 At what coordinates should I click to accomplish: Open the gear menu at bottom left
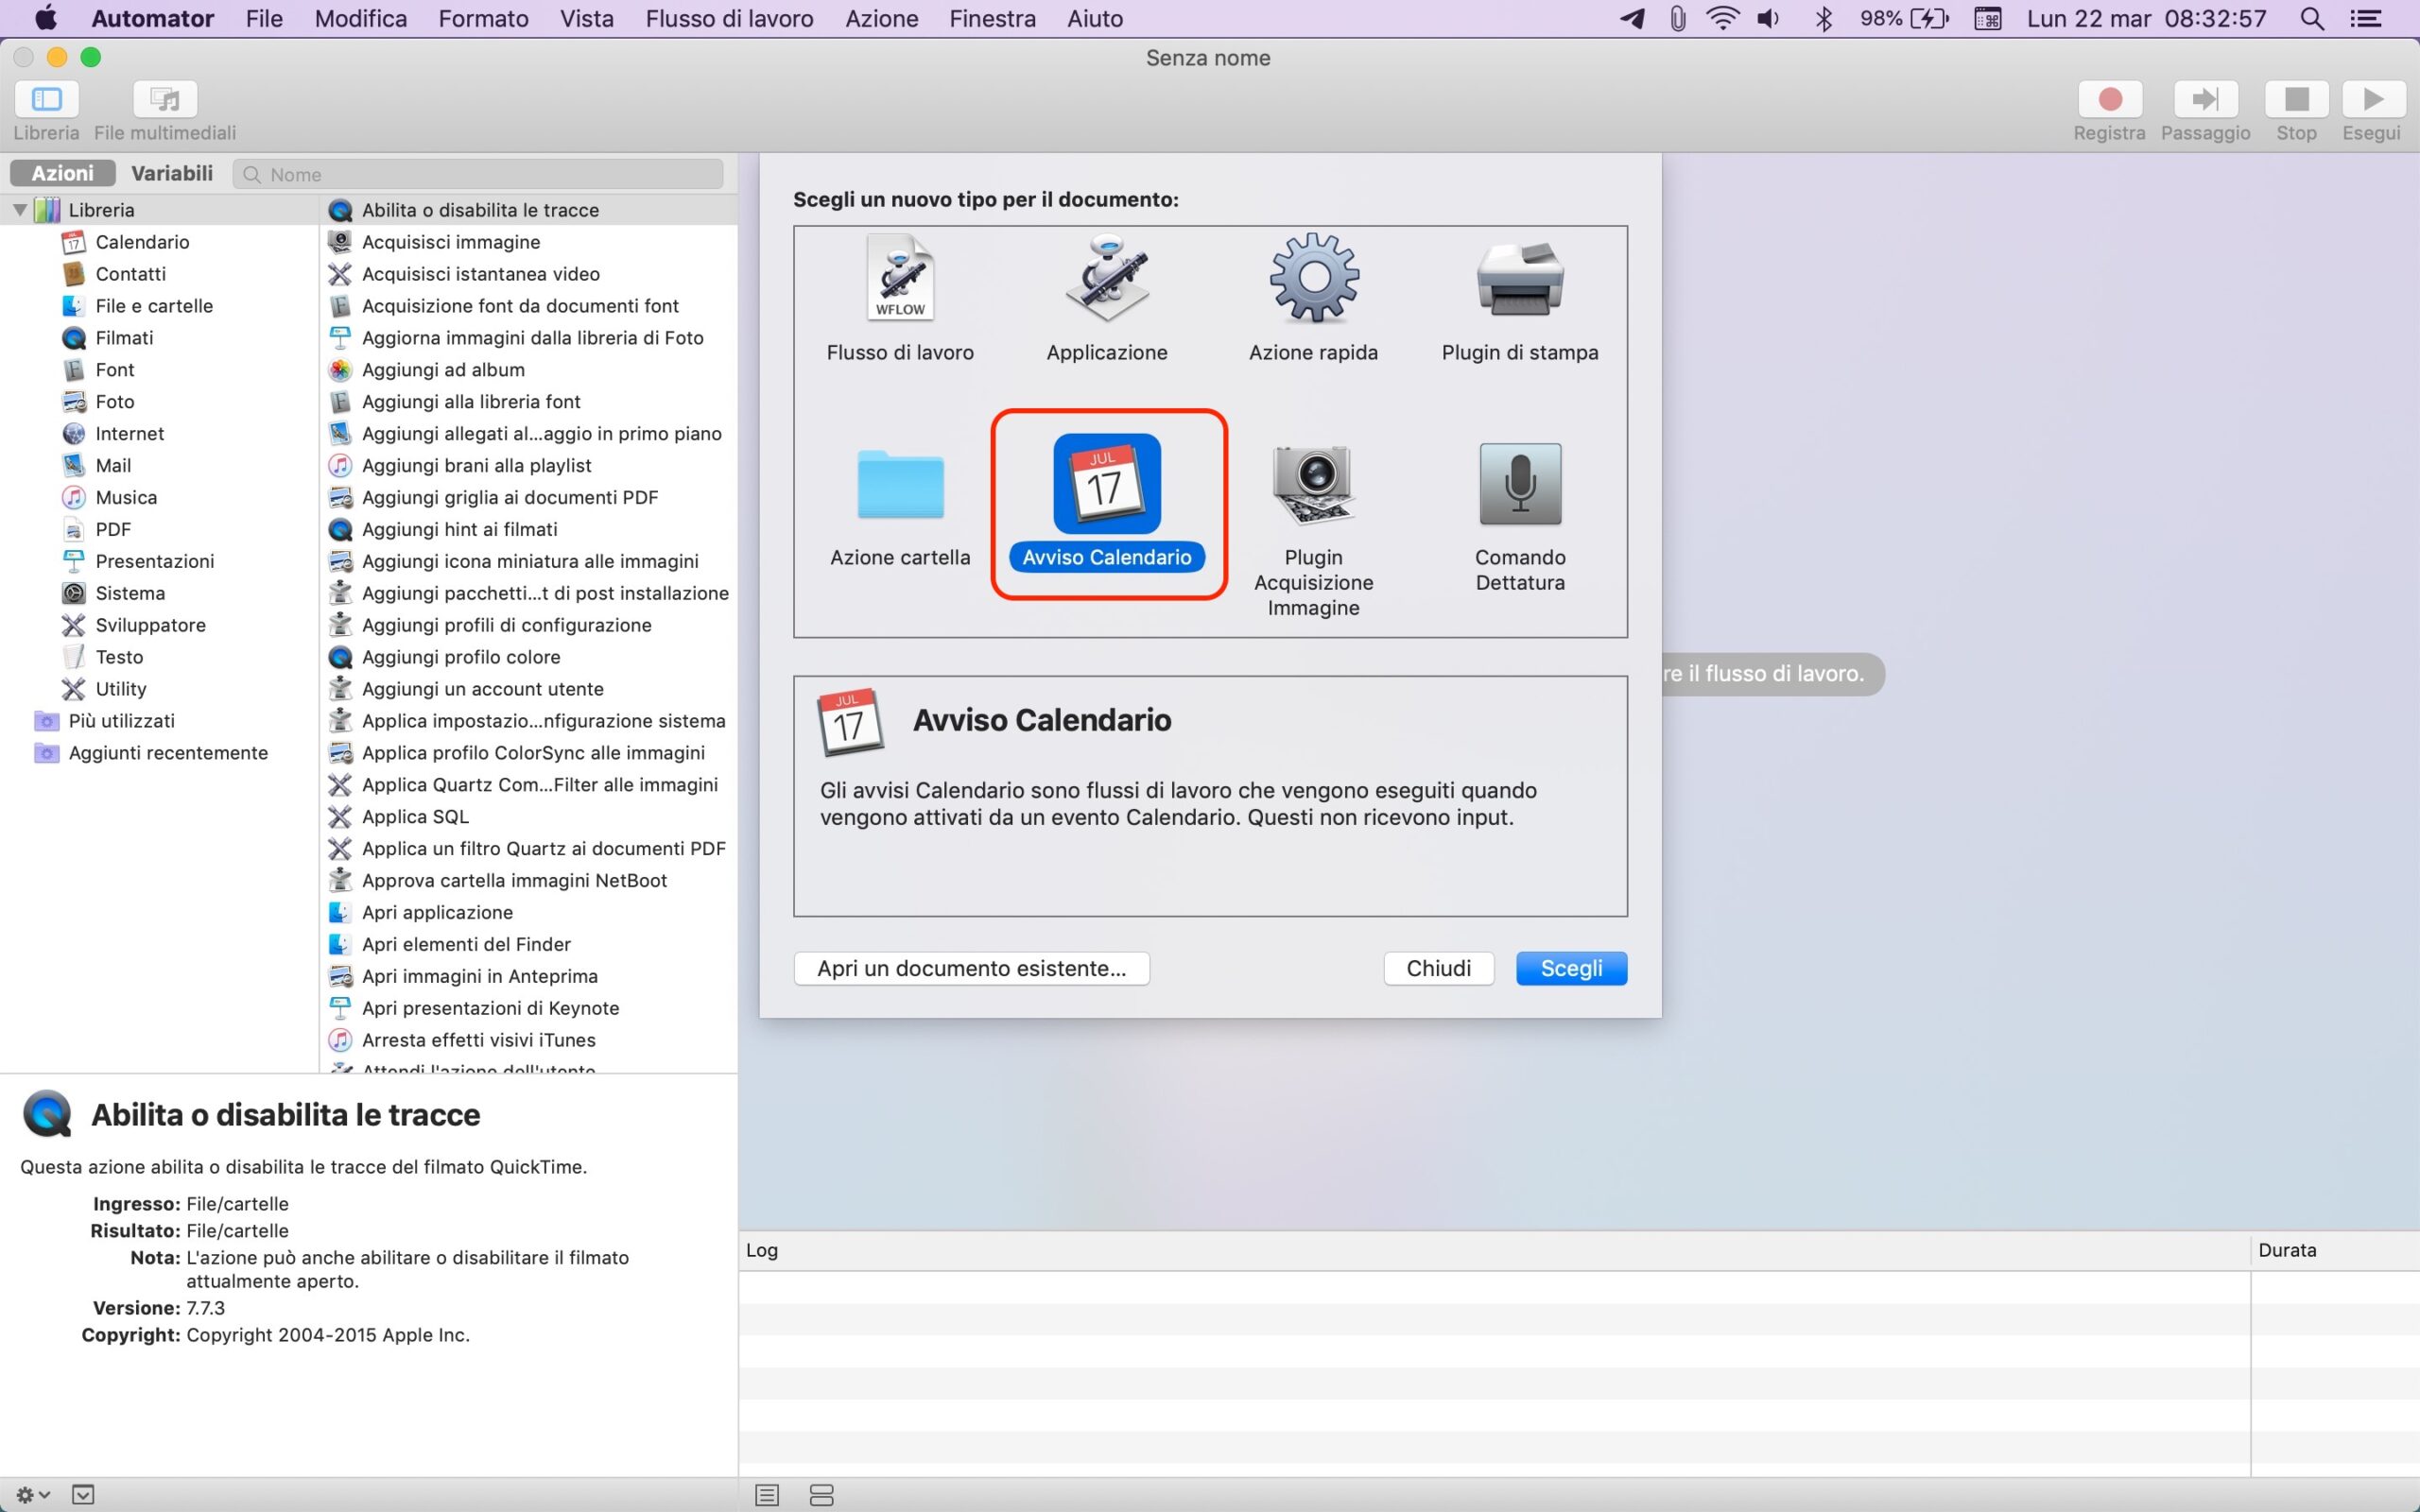pos(32,1494)
